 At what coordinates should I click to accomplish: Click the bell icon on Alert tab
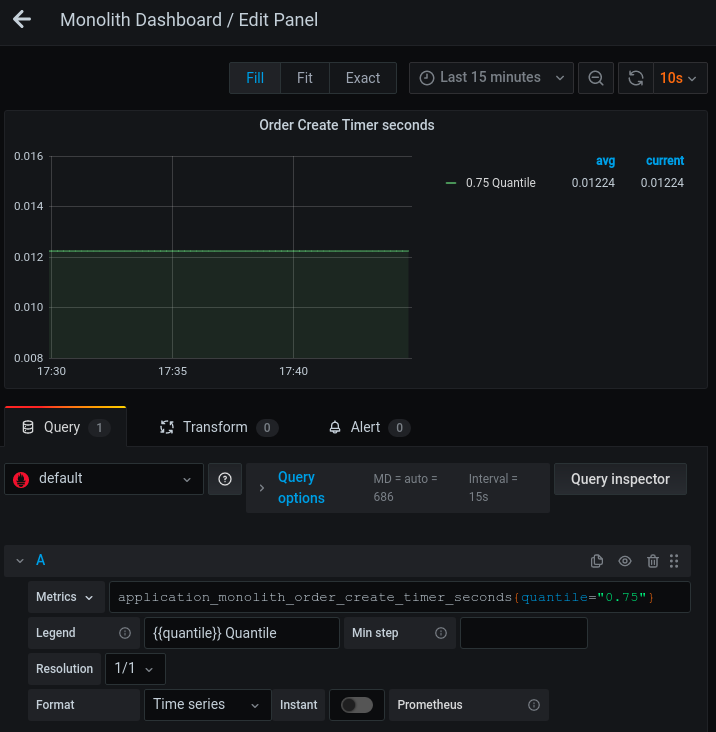coord(335,427)
